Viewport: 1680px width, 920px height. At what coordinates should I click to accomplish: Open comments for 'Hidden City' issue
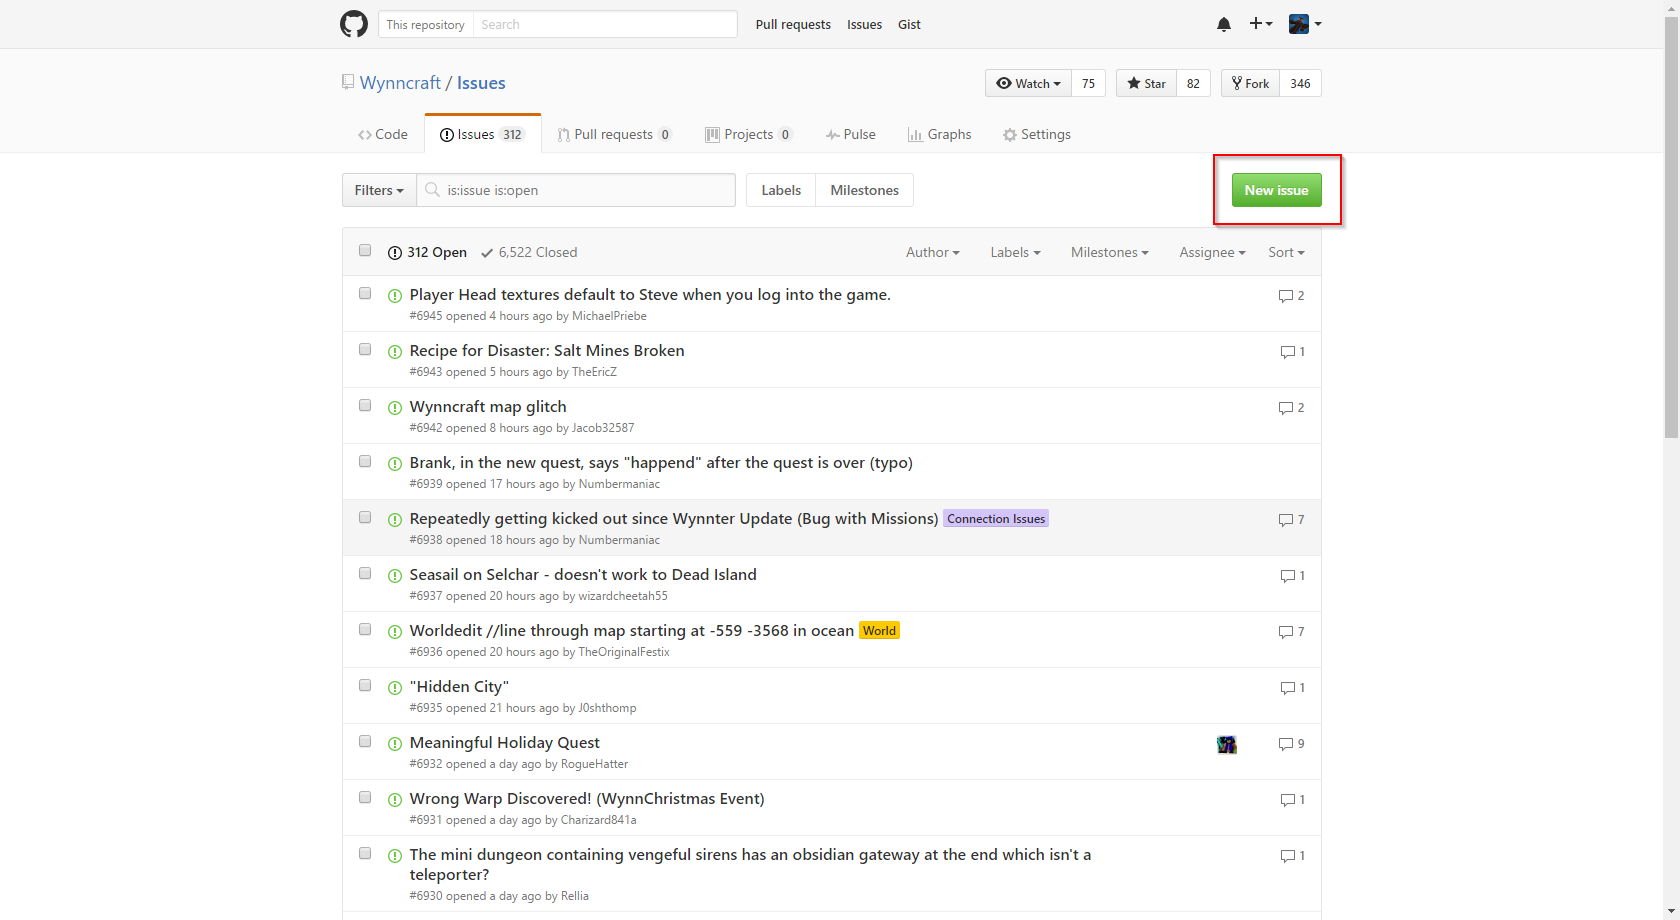pyautogui.click(x=1292, y=688)
